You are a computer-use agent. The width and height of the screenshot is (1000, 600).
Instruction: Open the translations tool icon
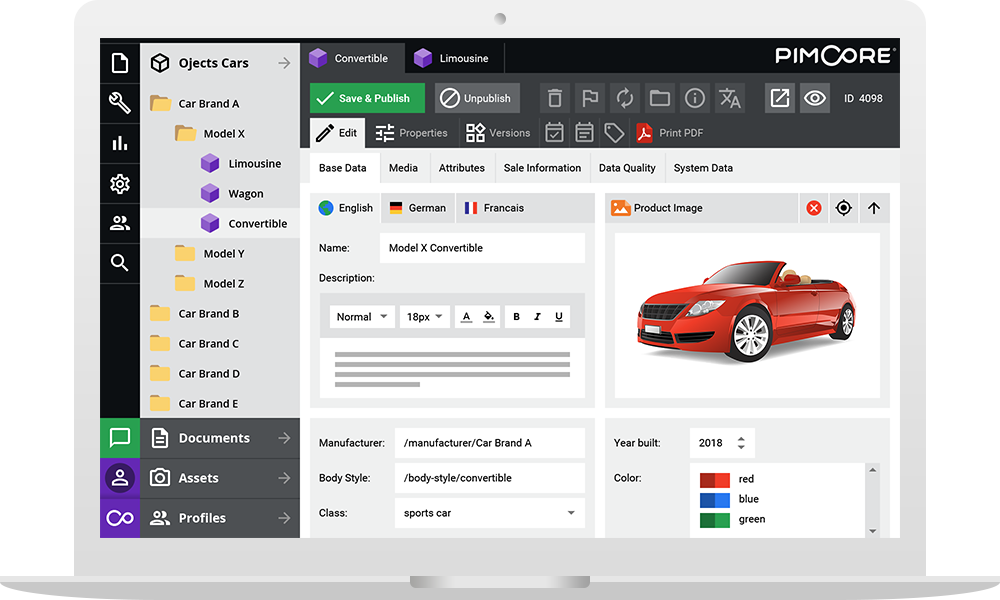click(729, 97)
